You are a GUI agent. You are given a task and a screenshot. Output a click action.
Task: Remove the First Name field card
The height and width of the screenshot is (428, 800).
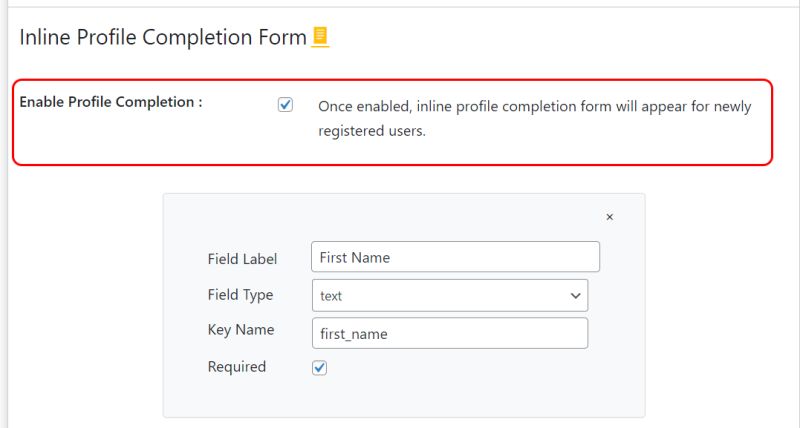tap(610, 217)
